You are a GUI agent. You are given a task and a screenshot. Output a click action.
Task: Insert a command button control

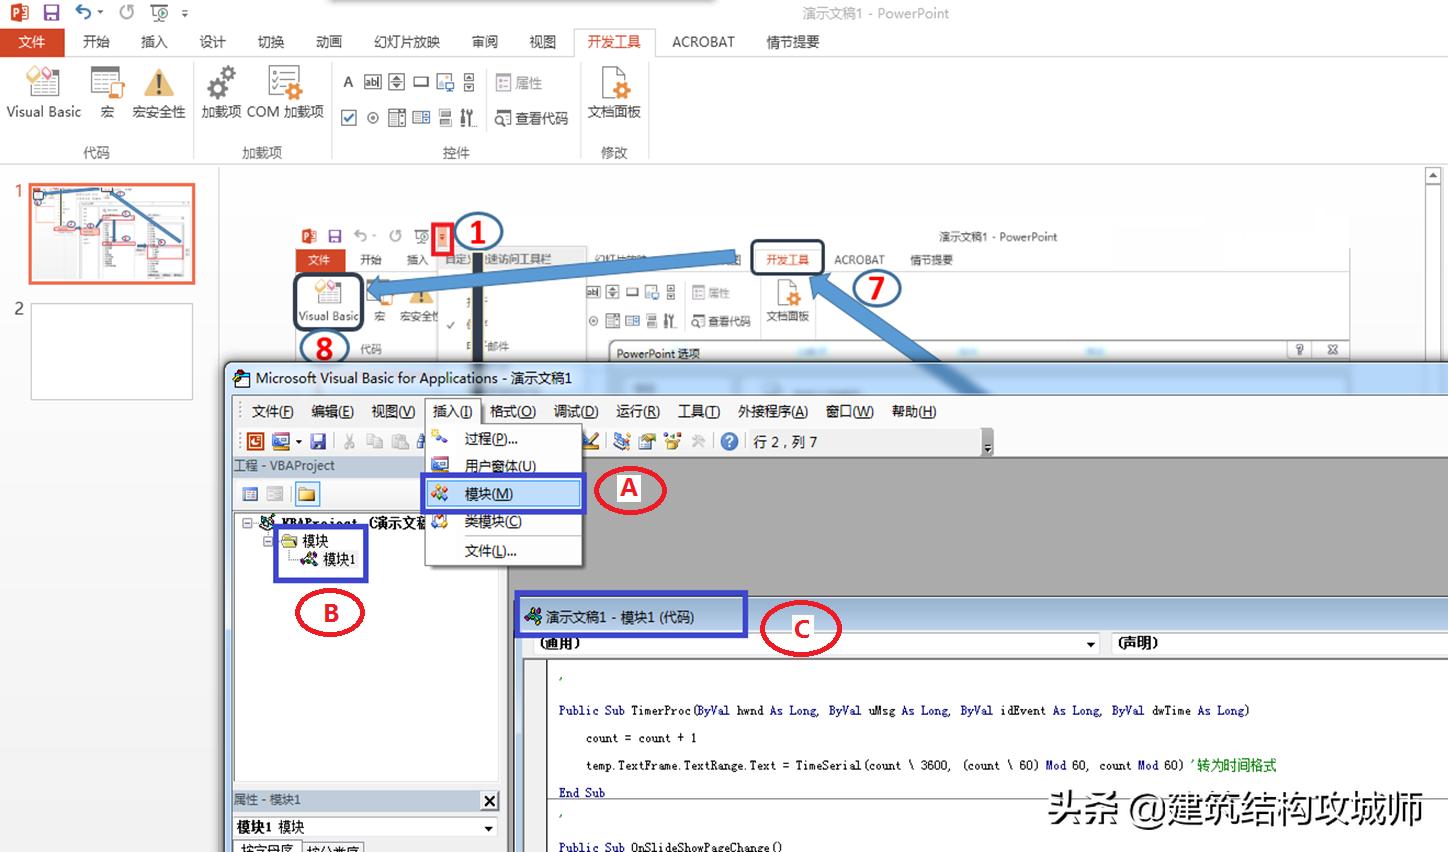[421, 82]
